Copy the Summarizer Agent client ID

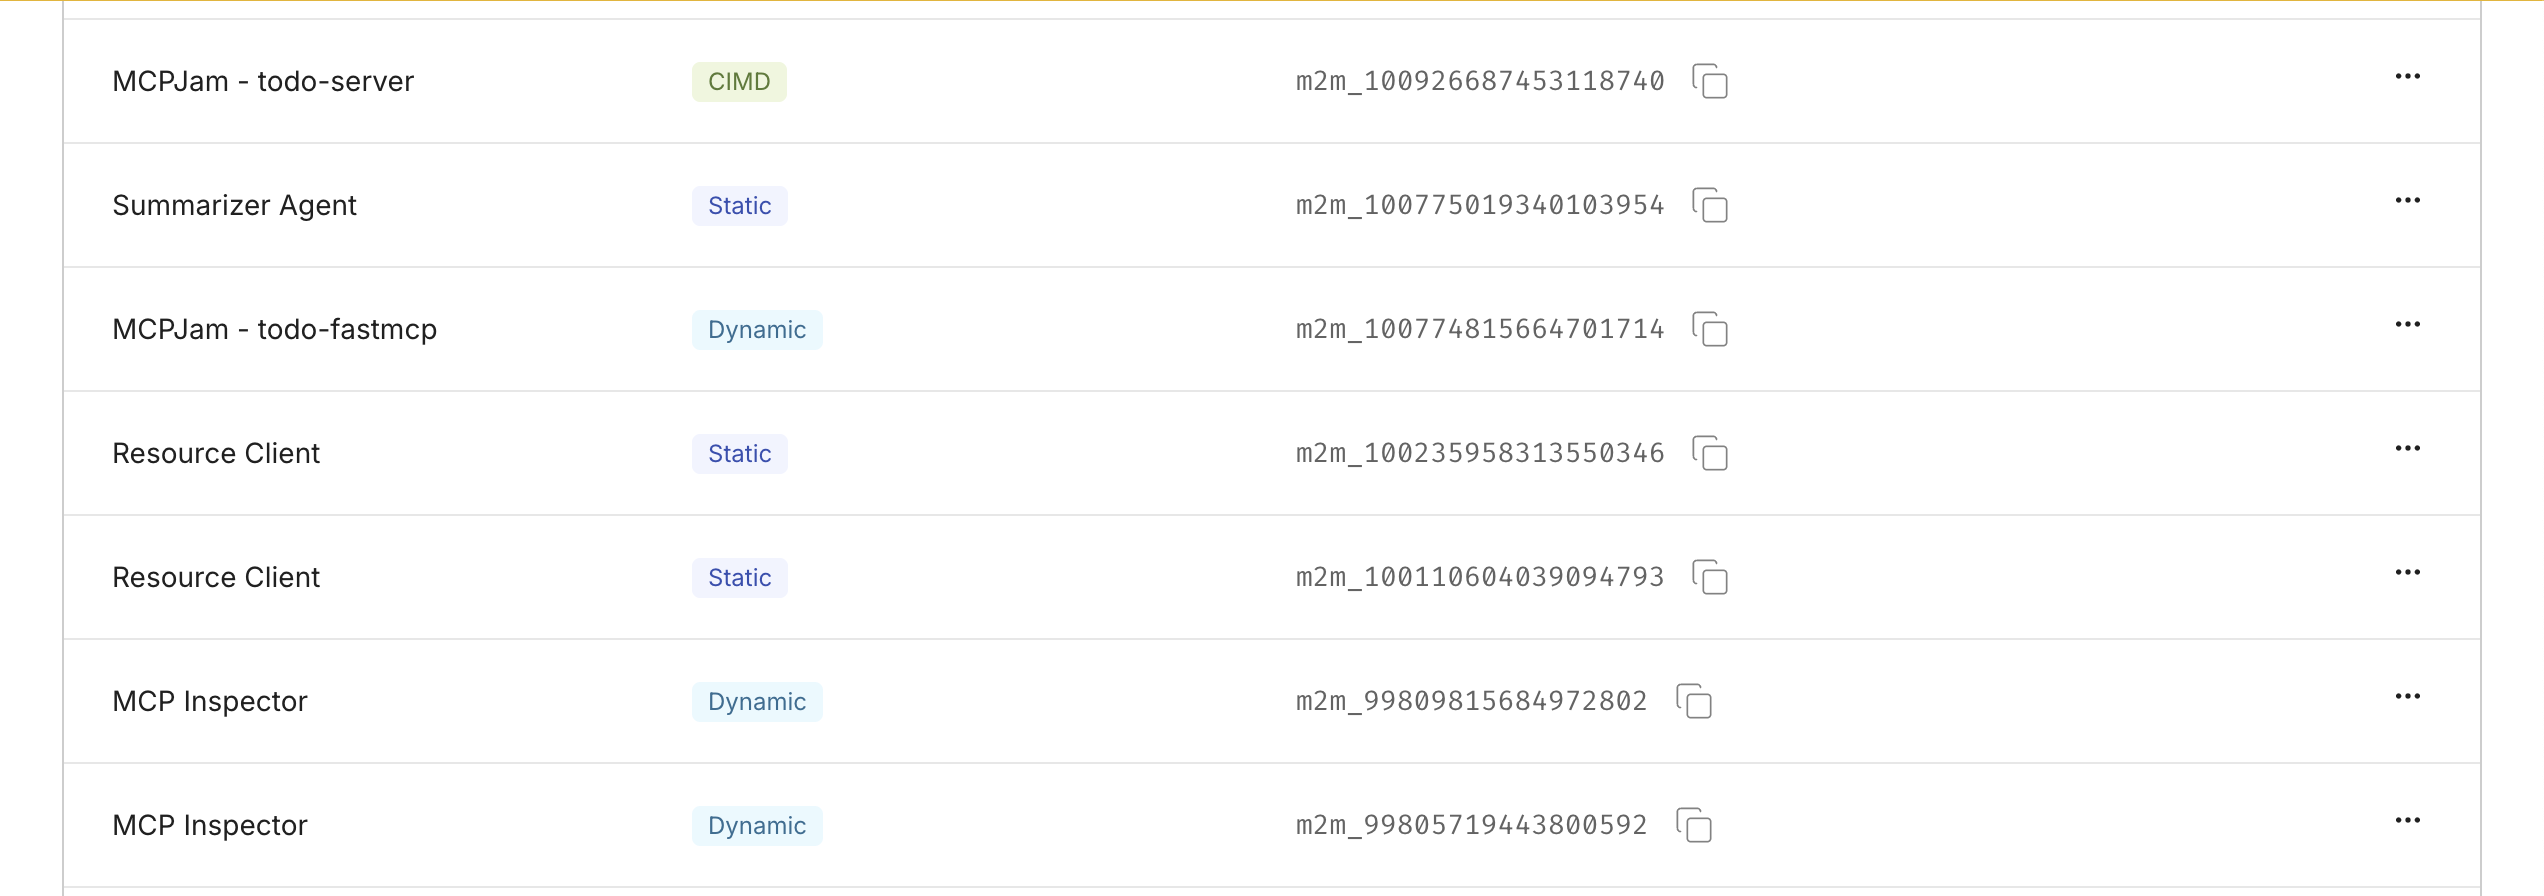(1710, 206)
